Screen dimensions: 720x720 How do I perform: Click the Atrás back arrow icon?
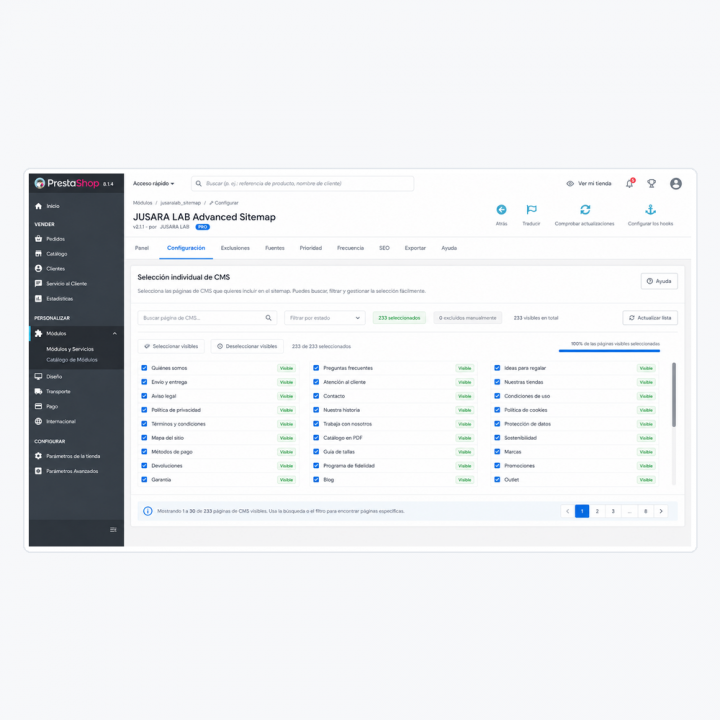[501, 210]
